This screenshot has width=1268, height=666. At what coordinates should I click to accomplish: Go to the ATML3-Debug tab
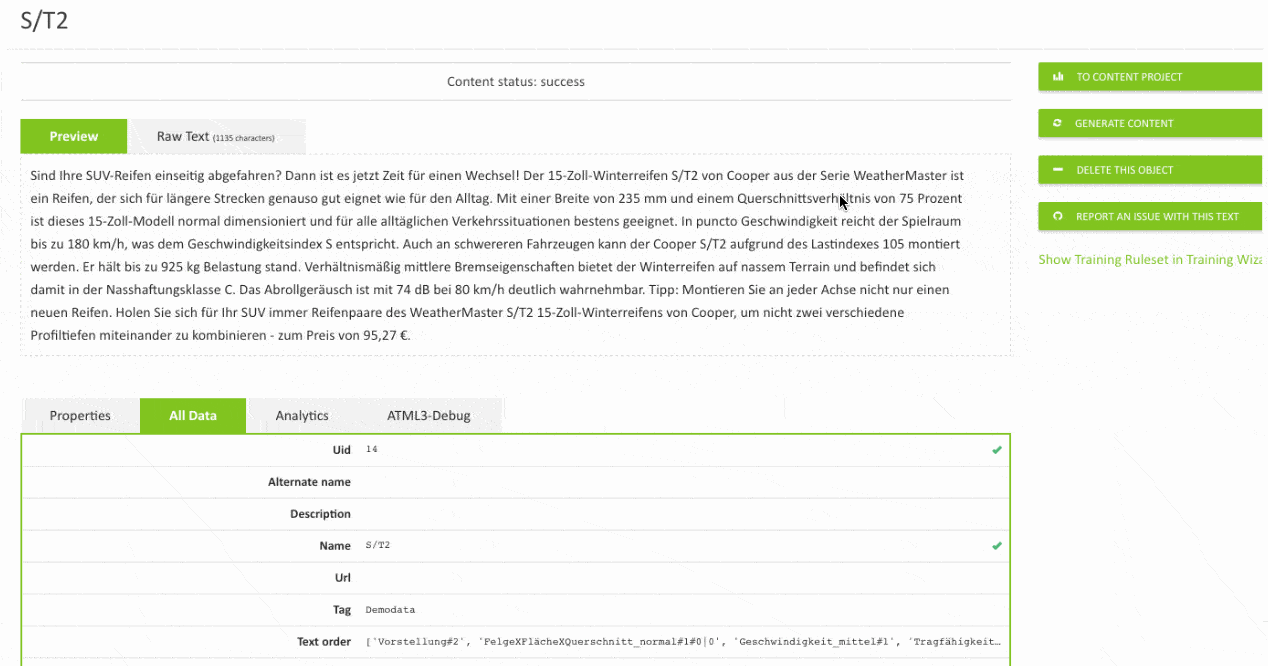(428, 415)
